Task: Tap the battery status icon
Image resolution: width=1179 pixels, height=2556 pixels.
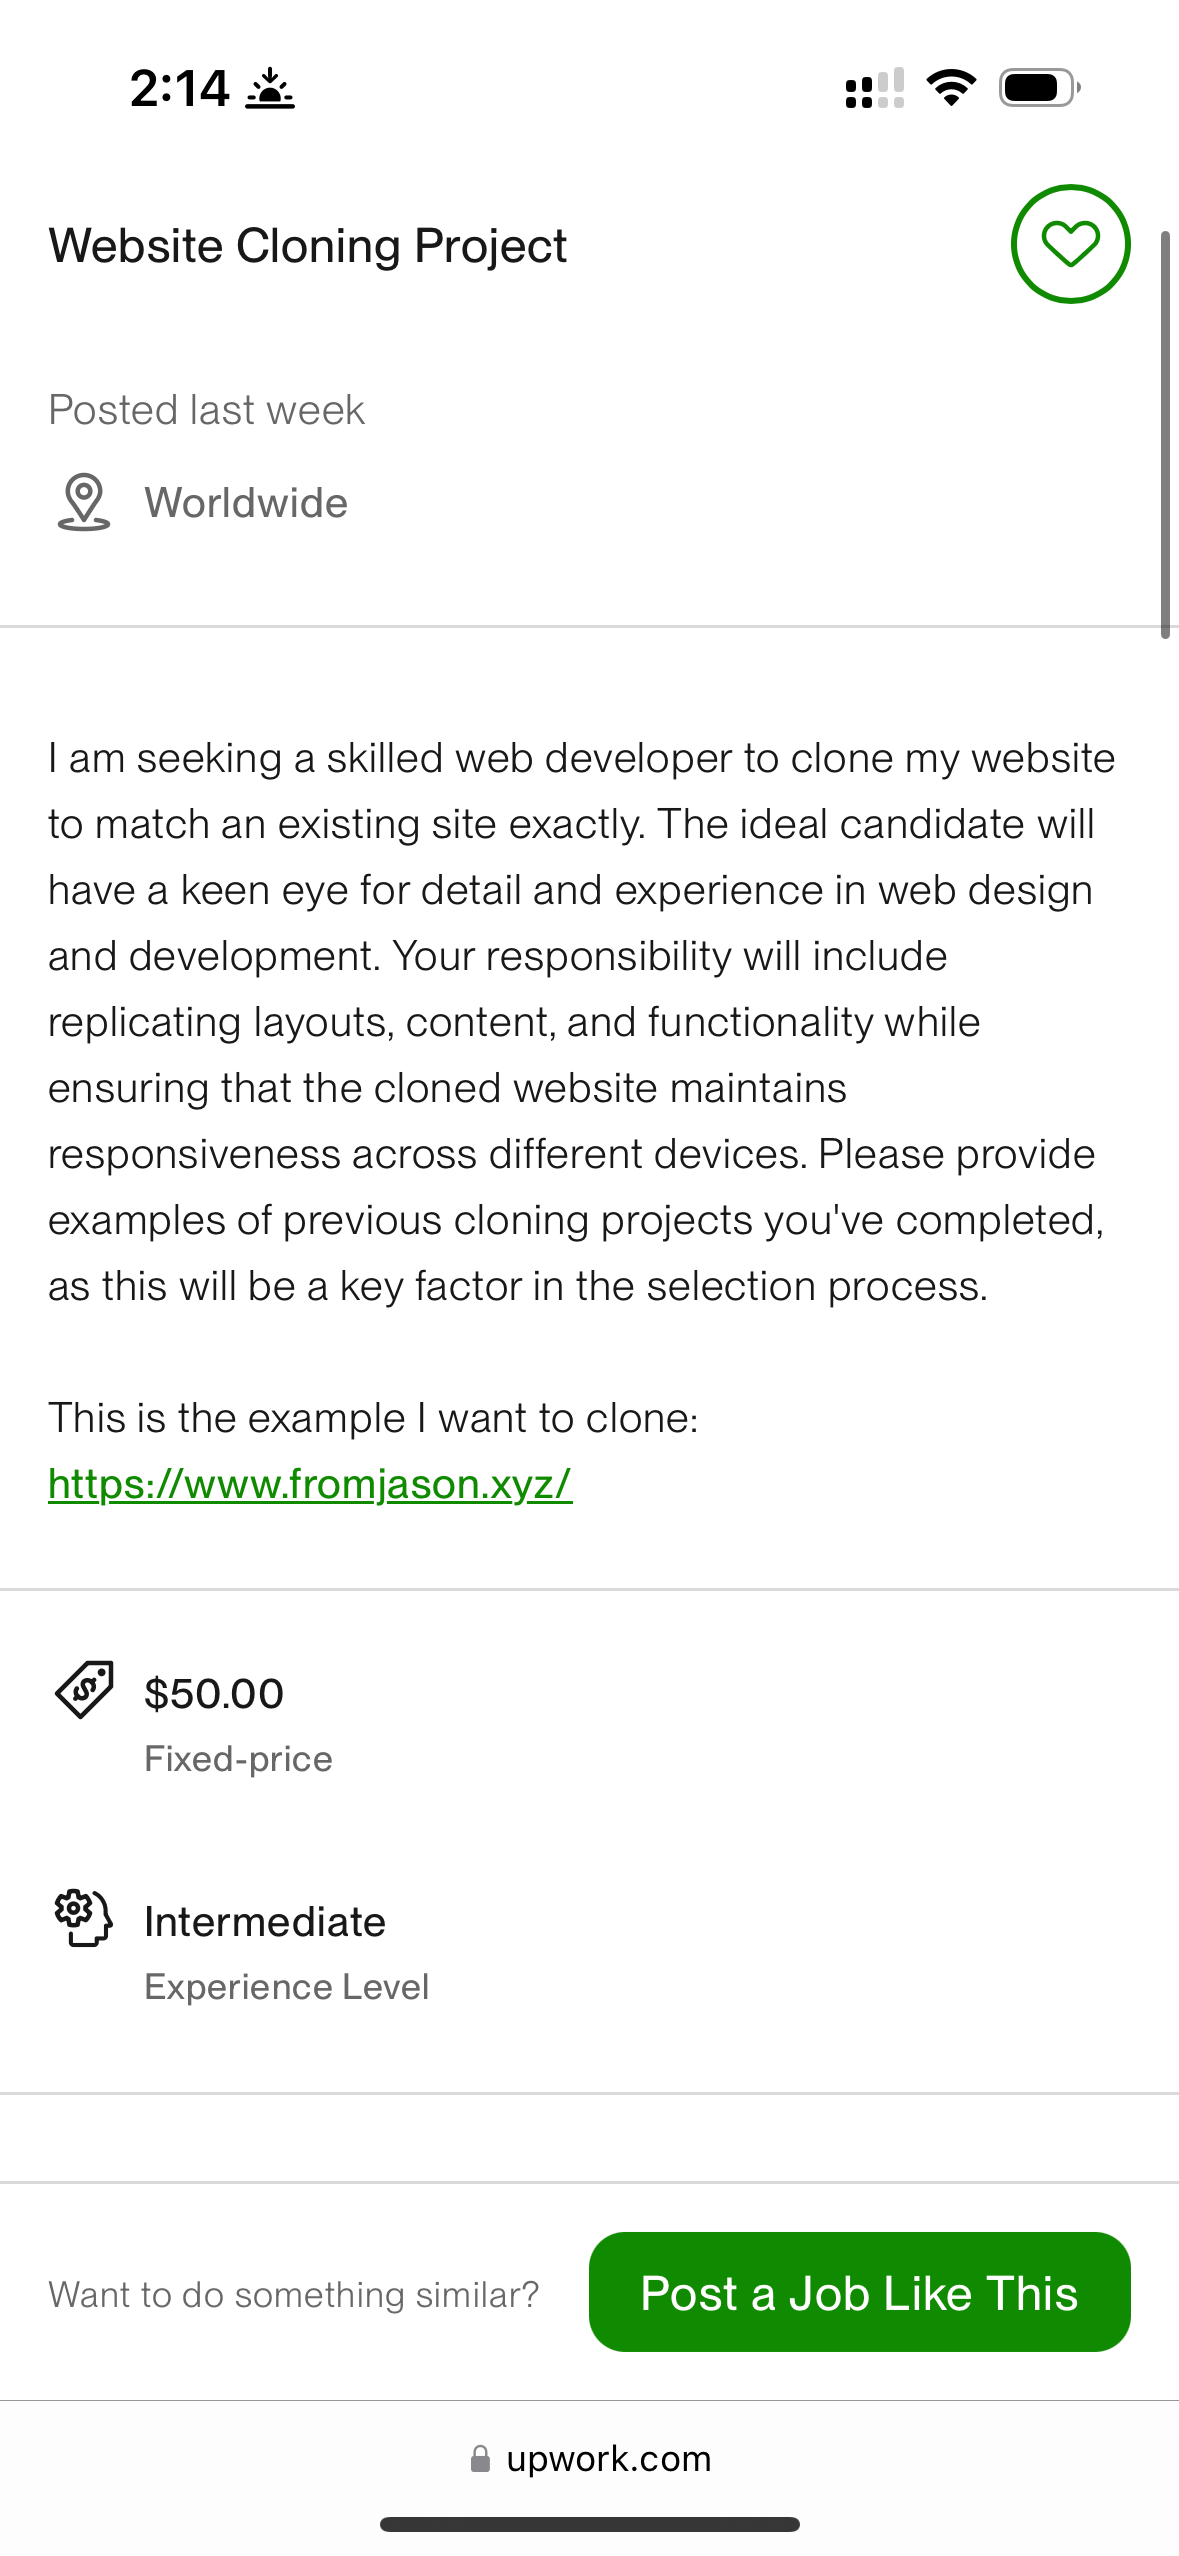Action: pyautogui.click(x=1040, y=88)
